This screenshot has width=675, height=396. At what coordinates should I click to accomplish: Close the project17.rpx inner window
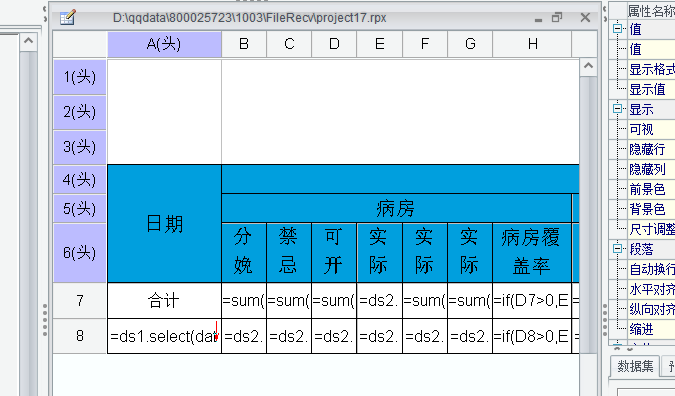pos(585,18)
